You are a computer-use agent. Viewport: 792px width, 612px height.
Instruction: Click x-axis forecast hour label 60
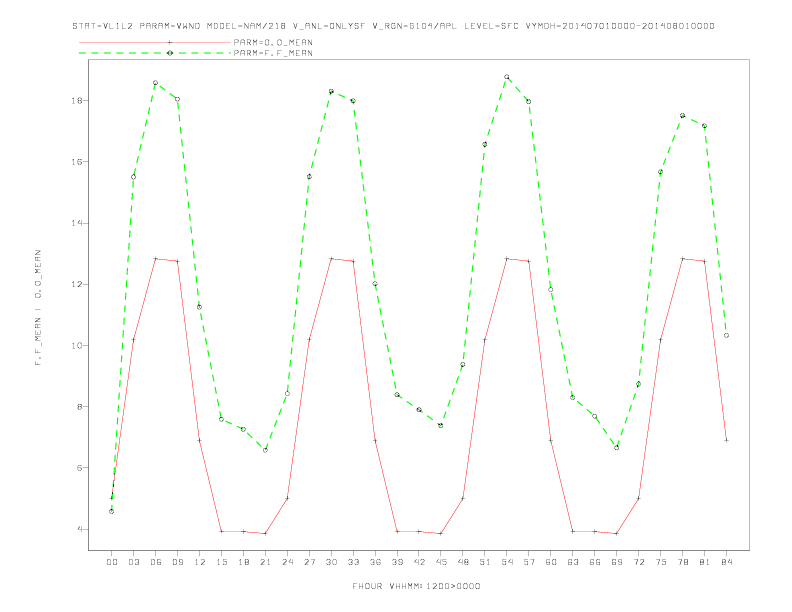pyautogui.click(x=551, y=562)
